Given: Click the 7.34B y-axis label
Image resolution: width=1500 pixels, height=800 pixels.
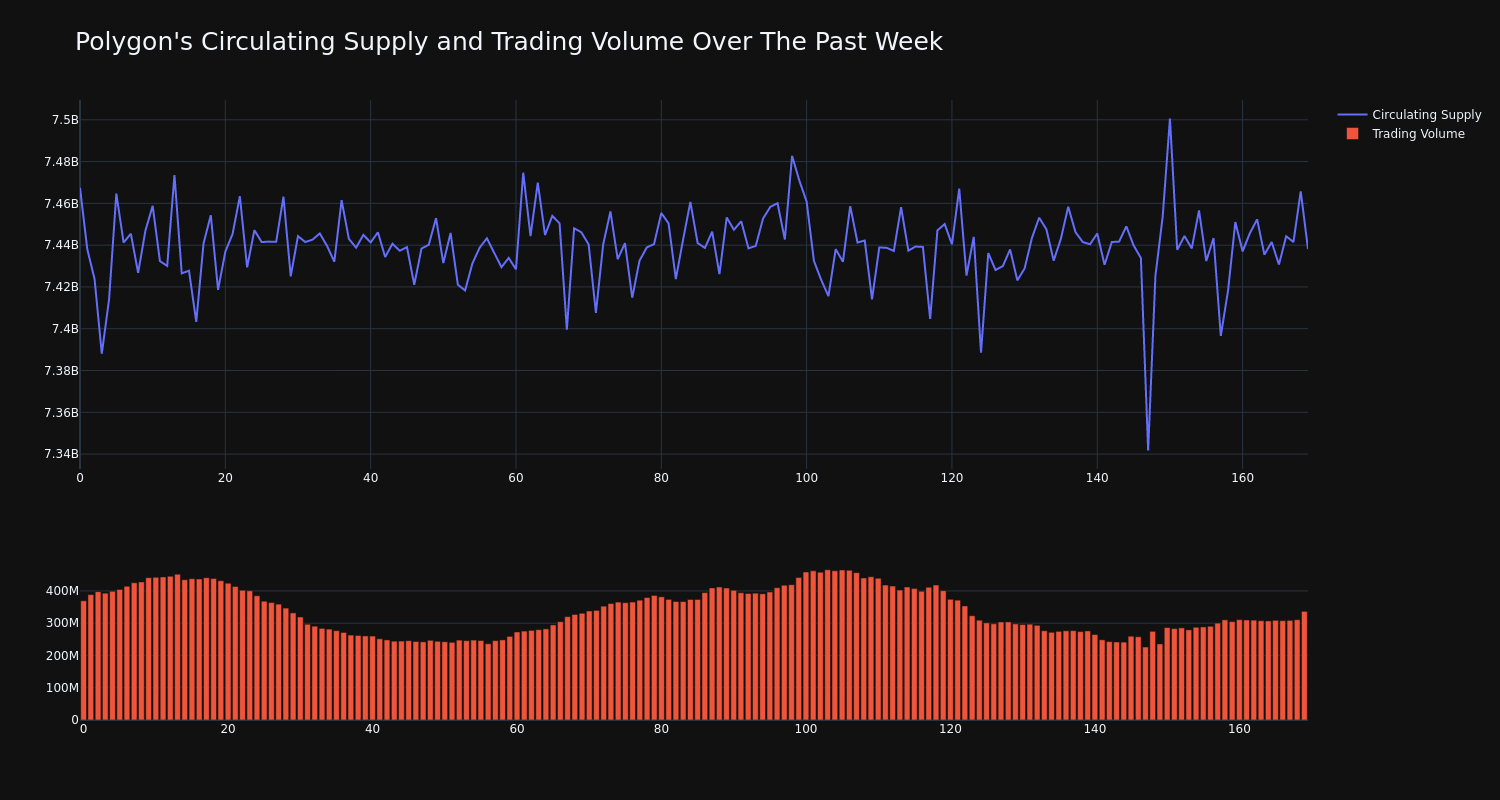Looking at the screenshot, I should [x=61, y=454].
